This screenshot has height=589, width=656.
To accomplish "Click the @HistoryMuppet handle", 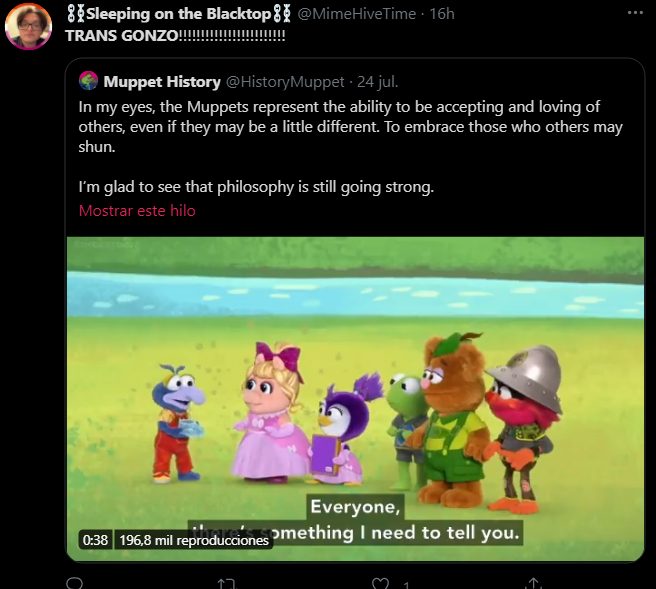I will [x=285, y=81].
